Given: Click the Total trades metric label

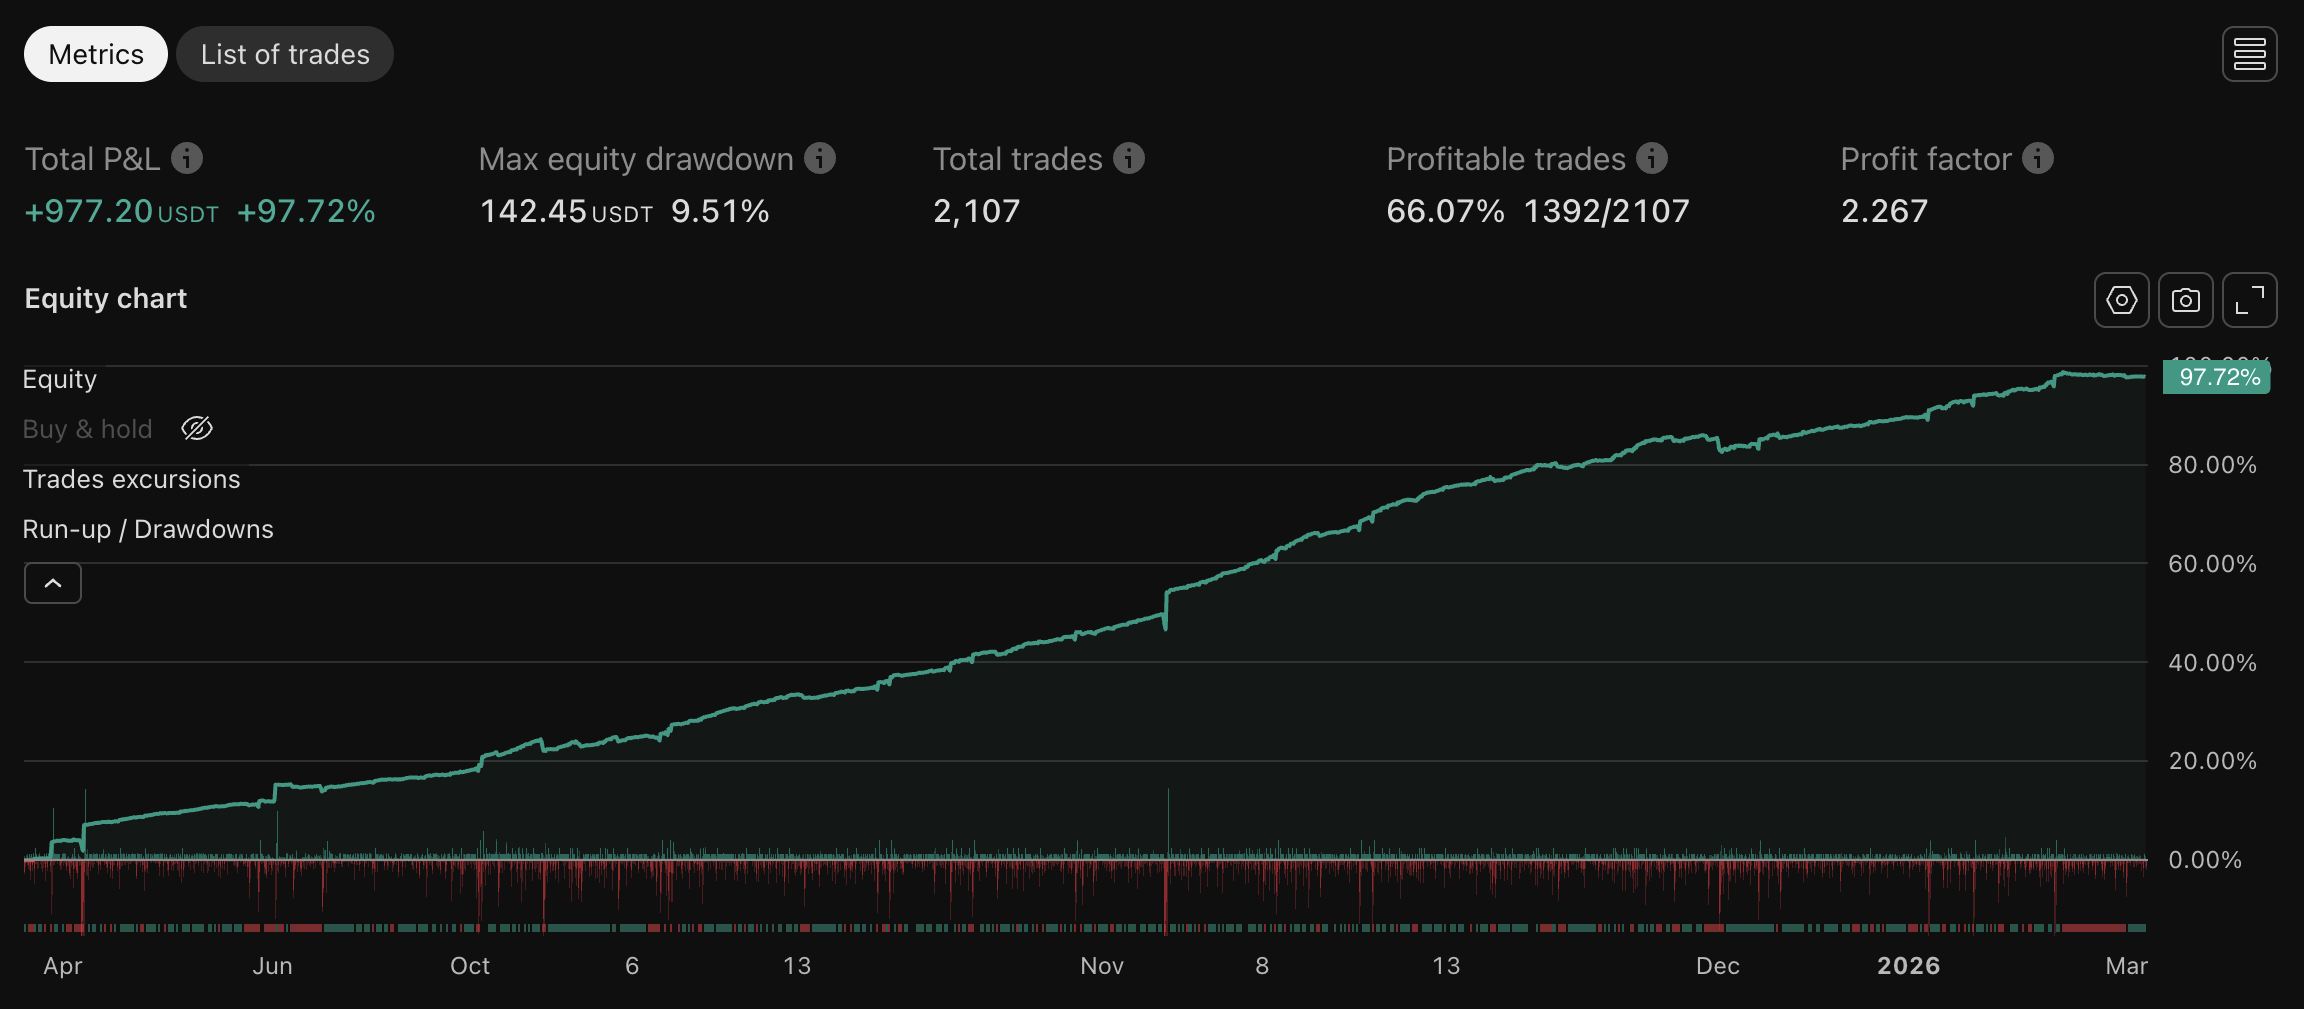Looking at the screenshot, I should (1018, 159).
